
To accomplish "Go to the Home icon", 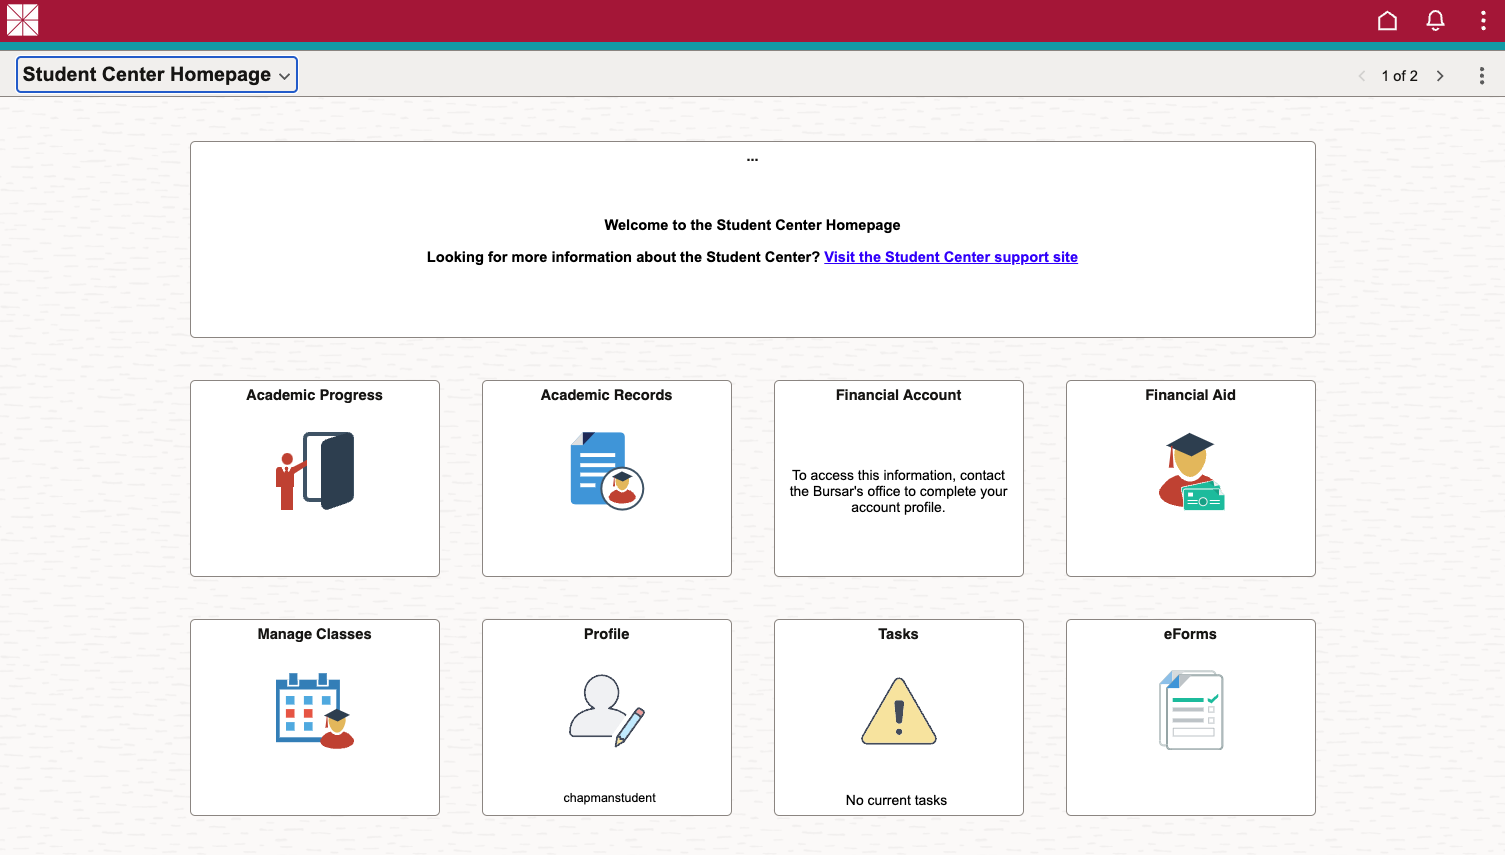I will click(1387, 21).
